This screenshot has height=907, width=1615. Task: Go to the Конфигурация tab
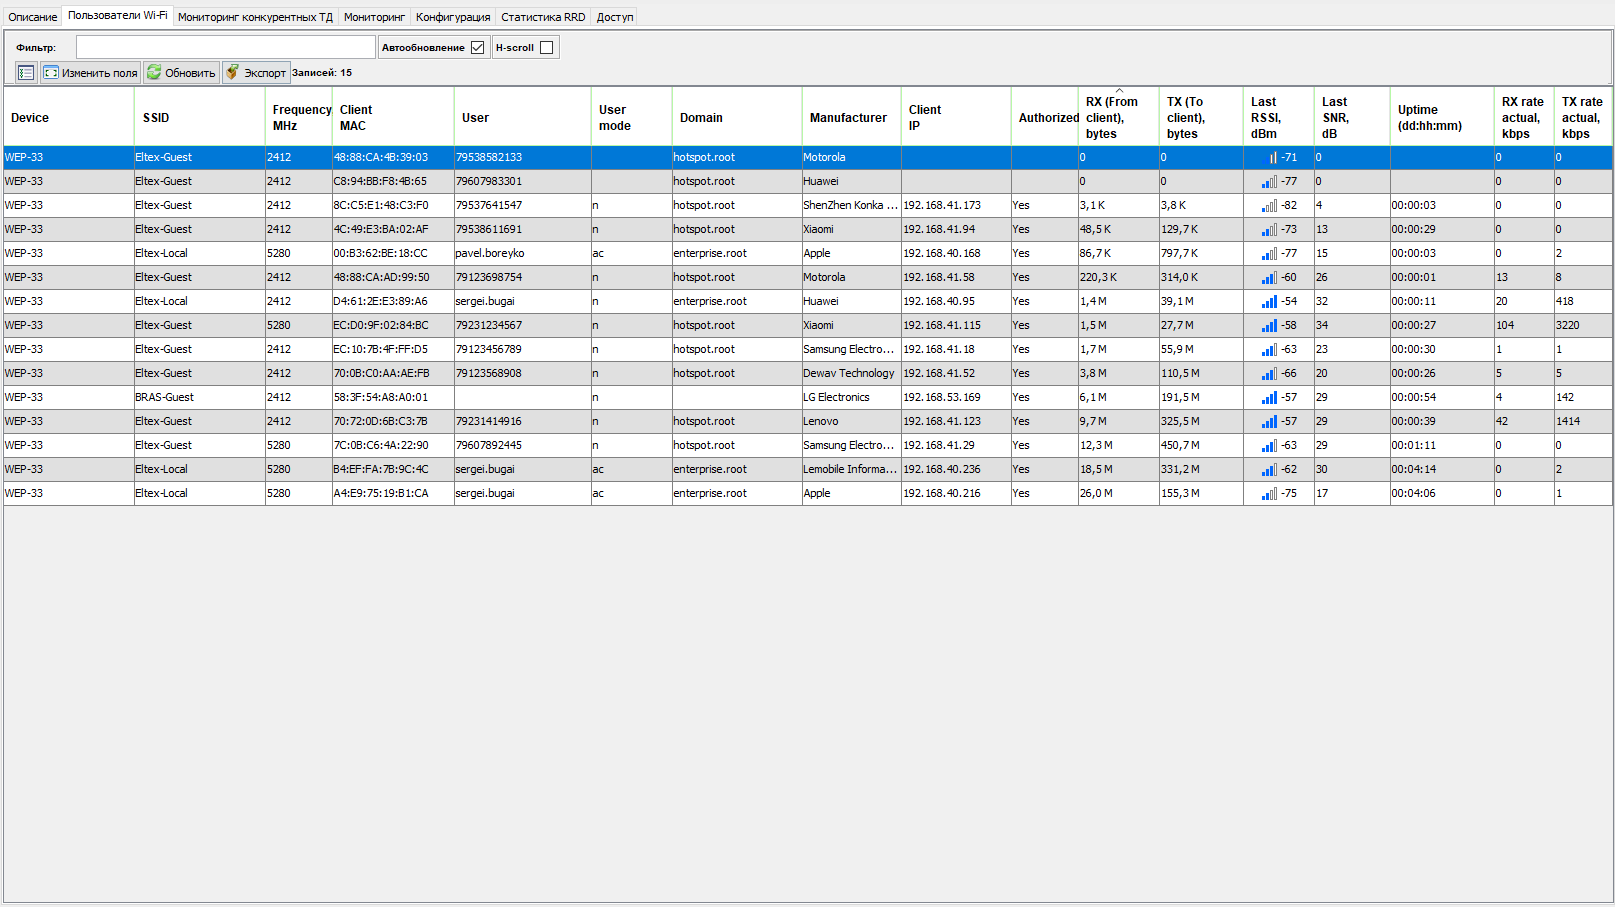tap(453, 17)
